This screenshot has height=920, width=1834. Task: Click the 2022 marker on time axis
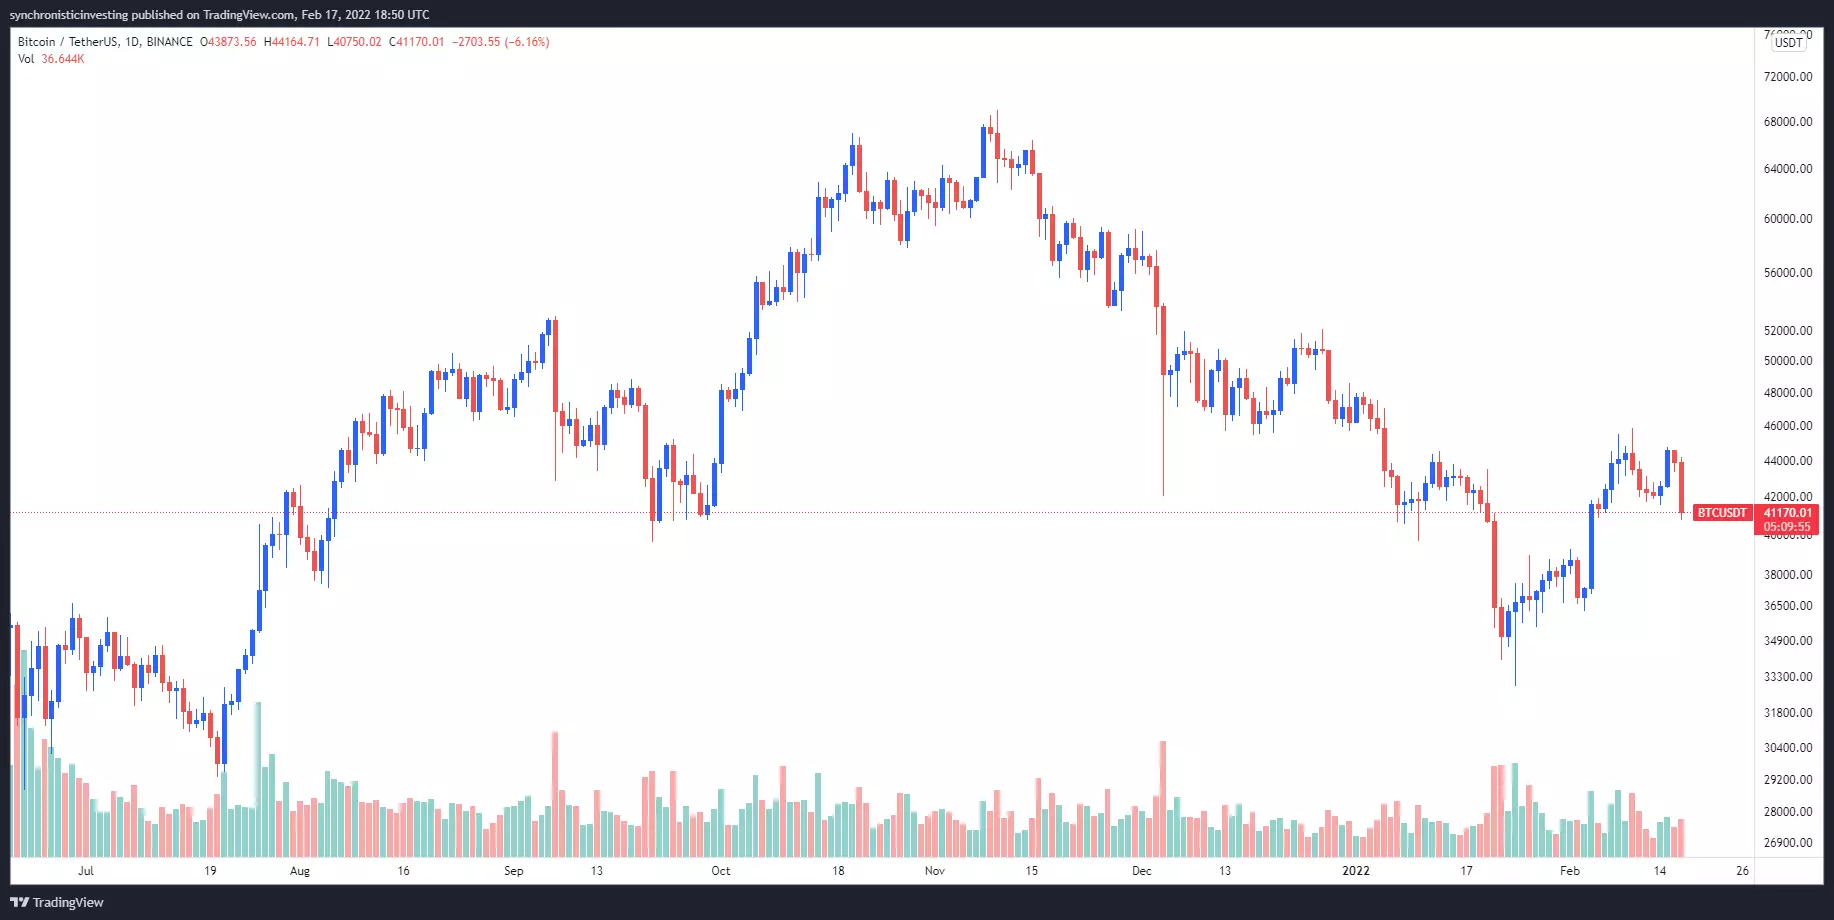tap(1356, 871)
